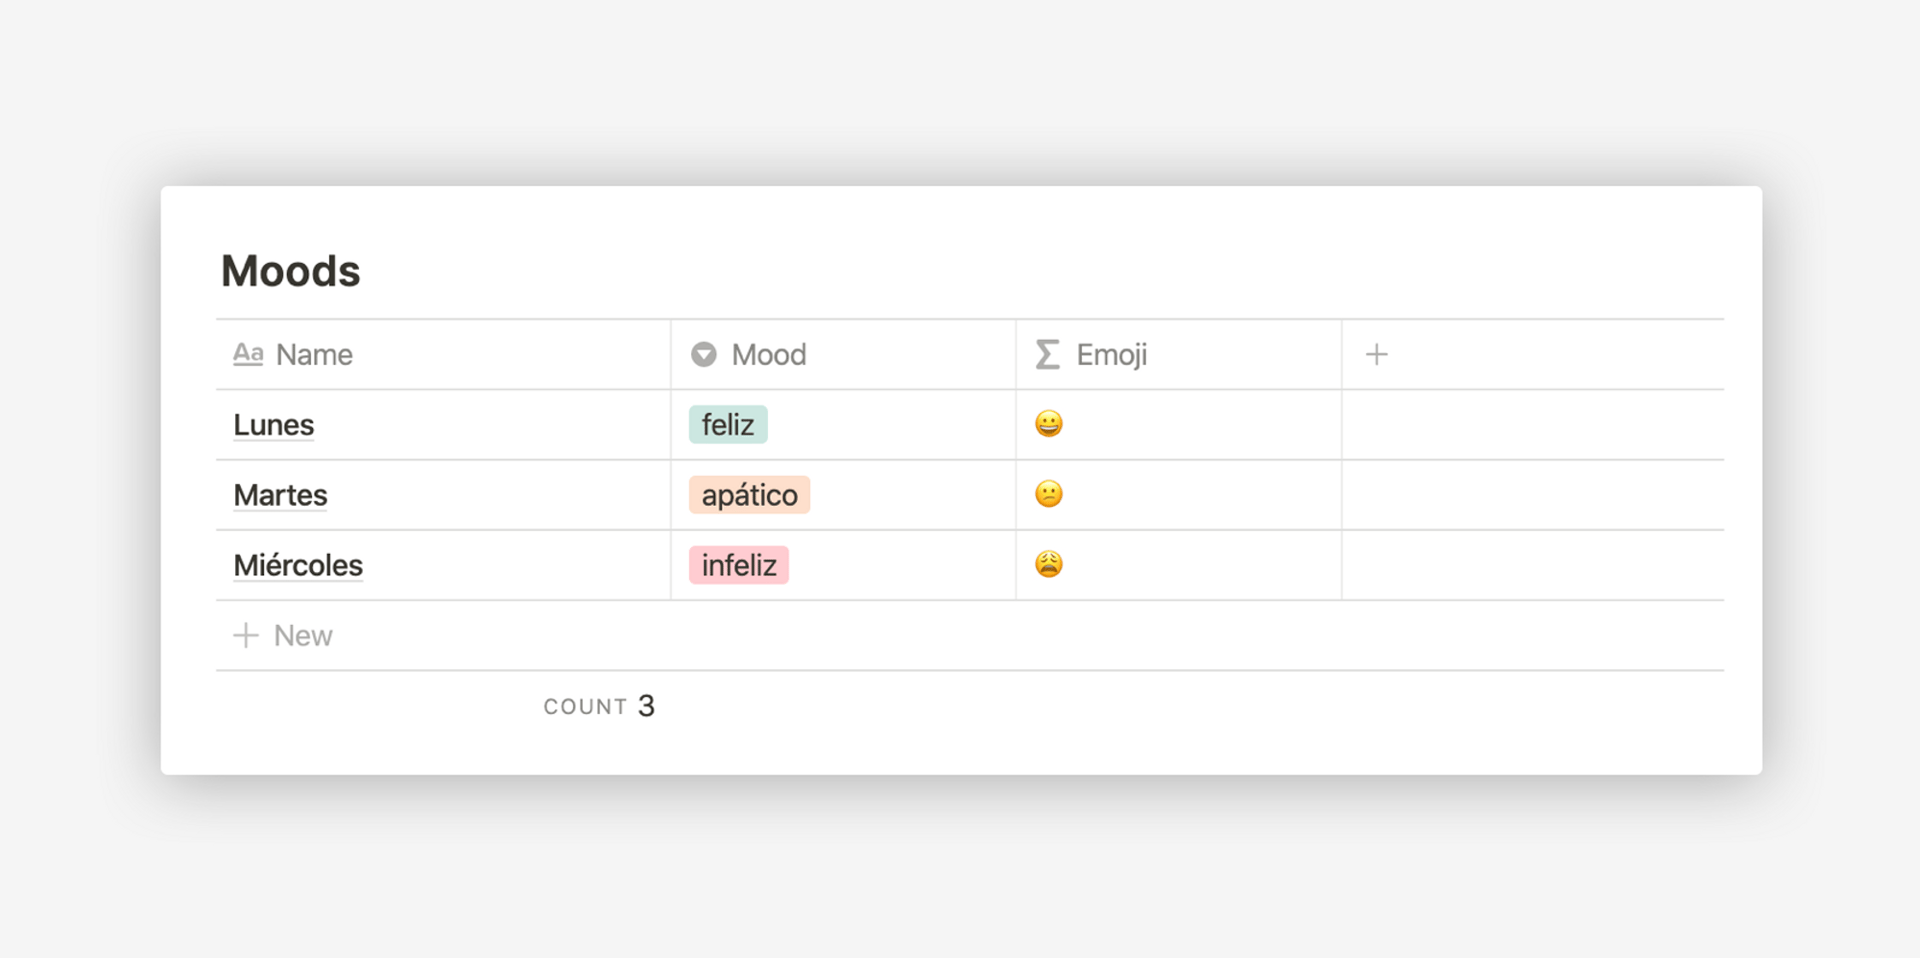Open the Miércoles entry
This screenshot has height=958, width=1920.
pyautogui.click(x=297, y=564)
